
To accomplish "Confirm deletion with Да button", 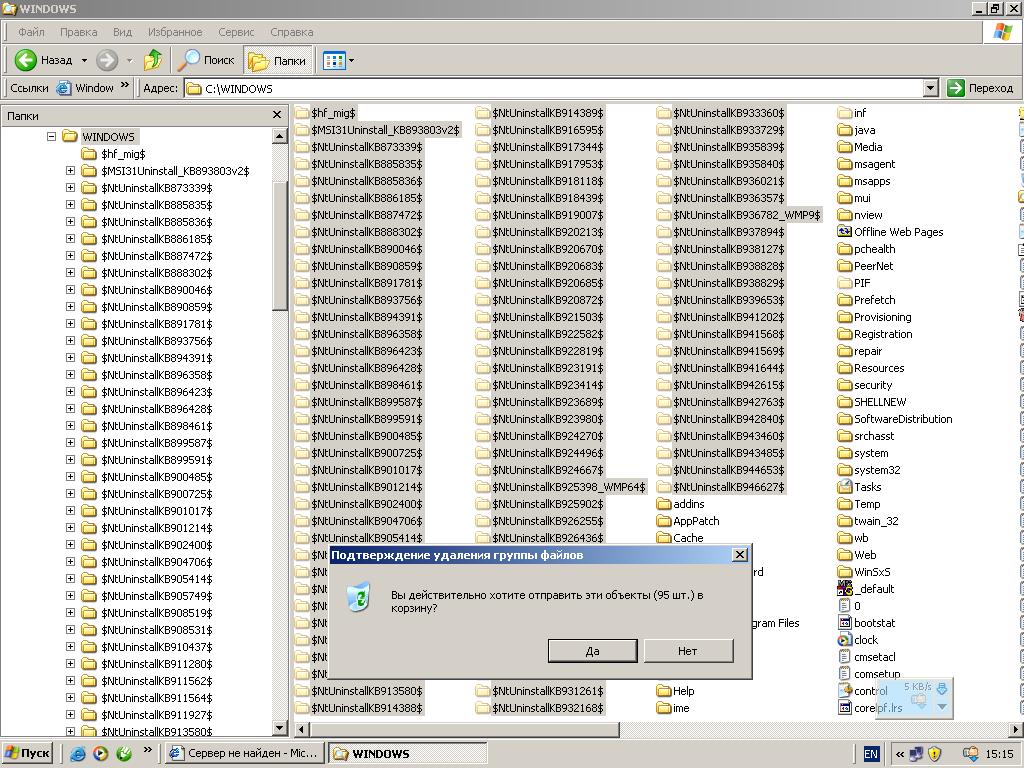I will click(592, 651).
